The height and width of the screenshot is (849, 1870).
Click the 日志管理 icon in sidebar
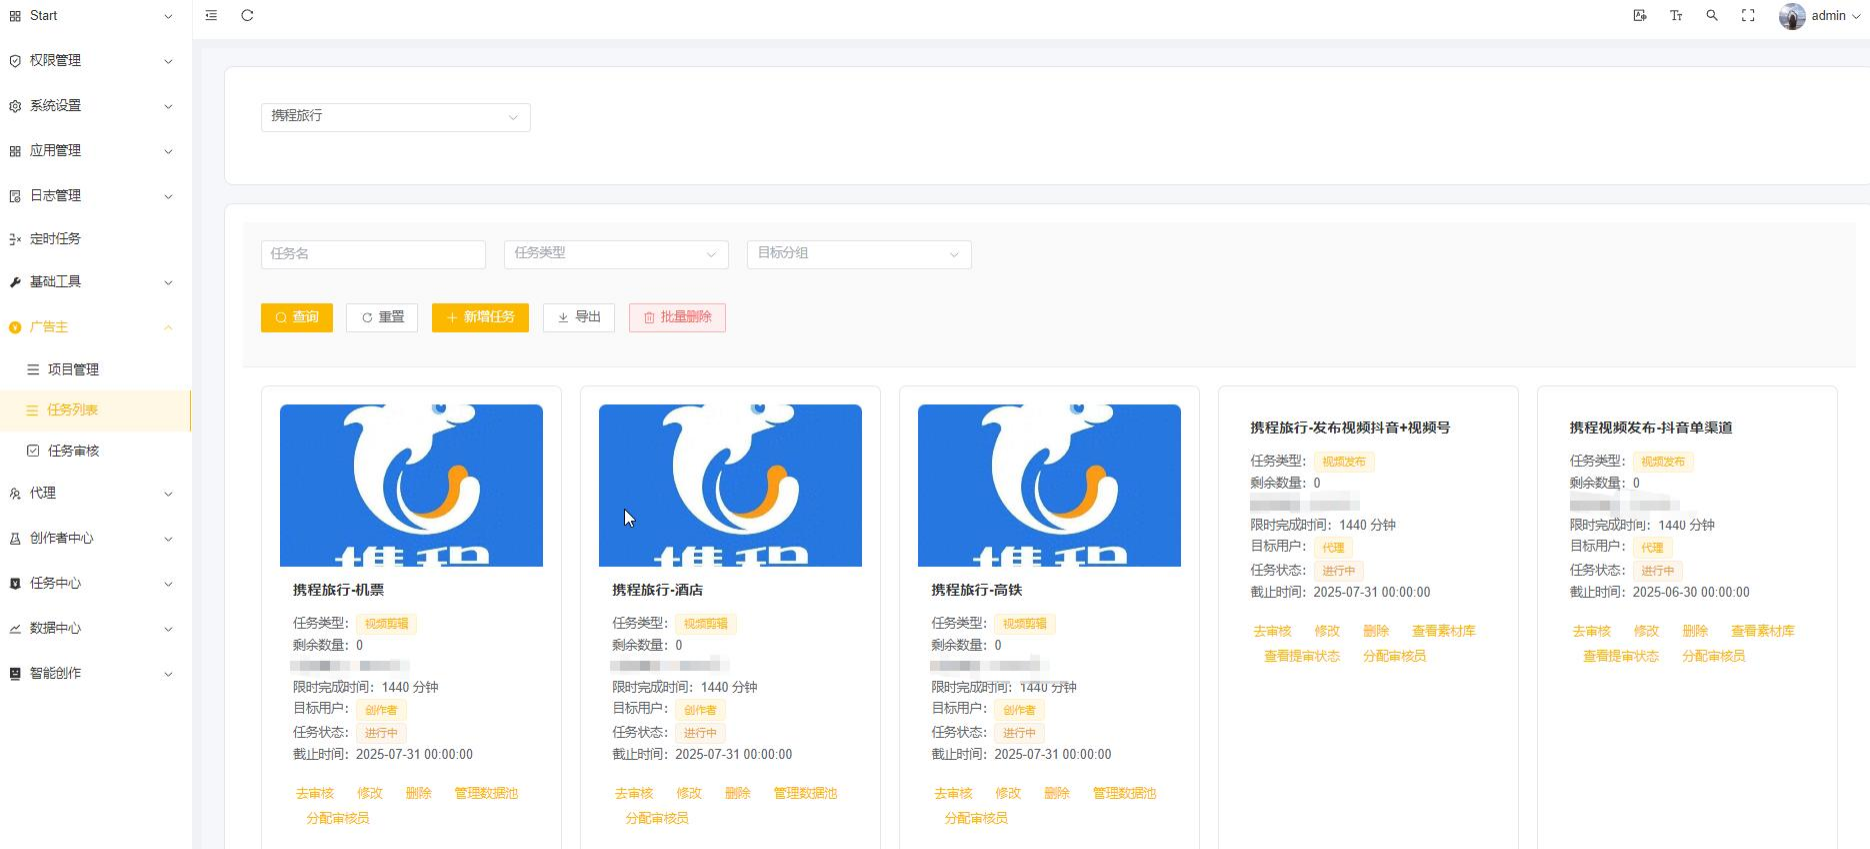pos(15,196)
